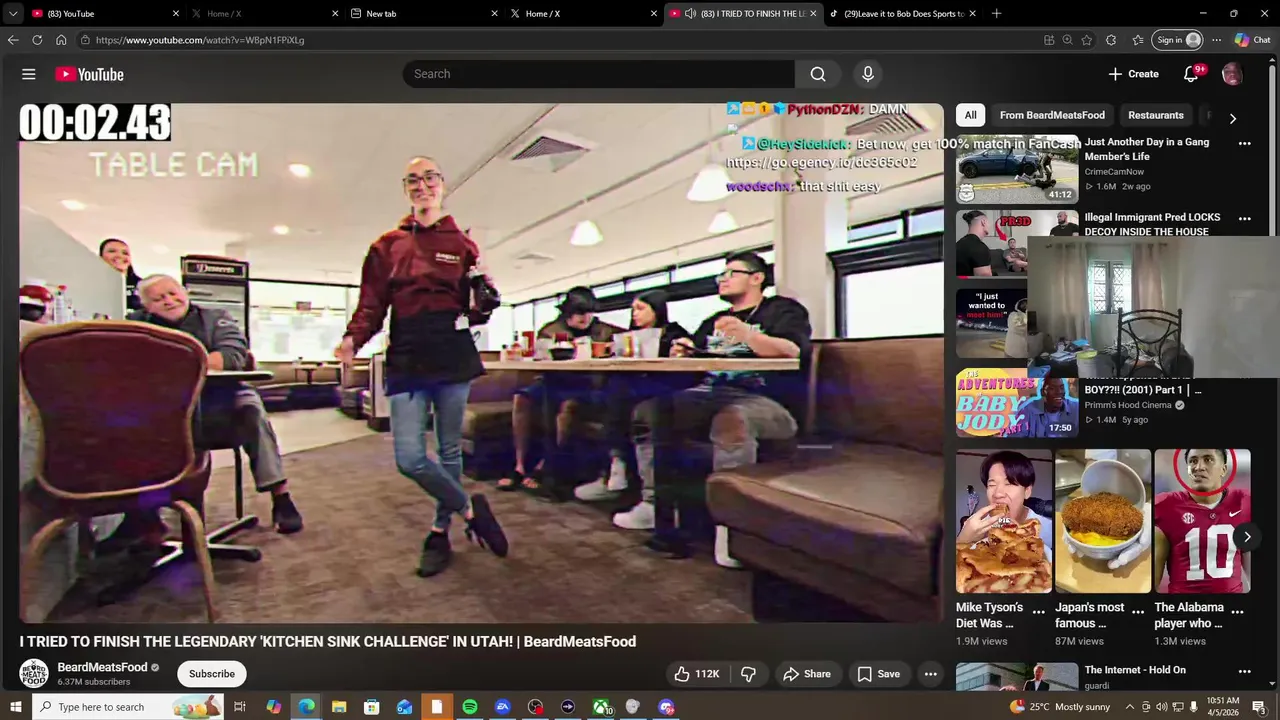Open File Explorer from the taskbar
This screenshot has width=1280, height=720.
339,707
